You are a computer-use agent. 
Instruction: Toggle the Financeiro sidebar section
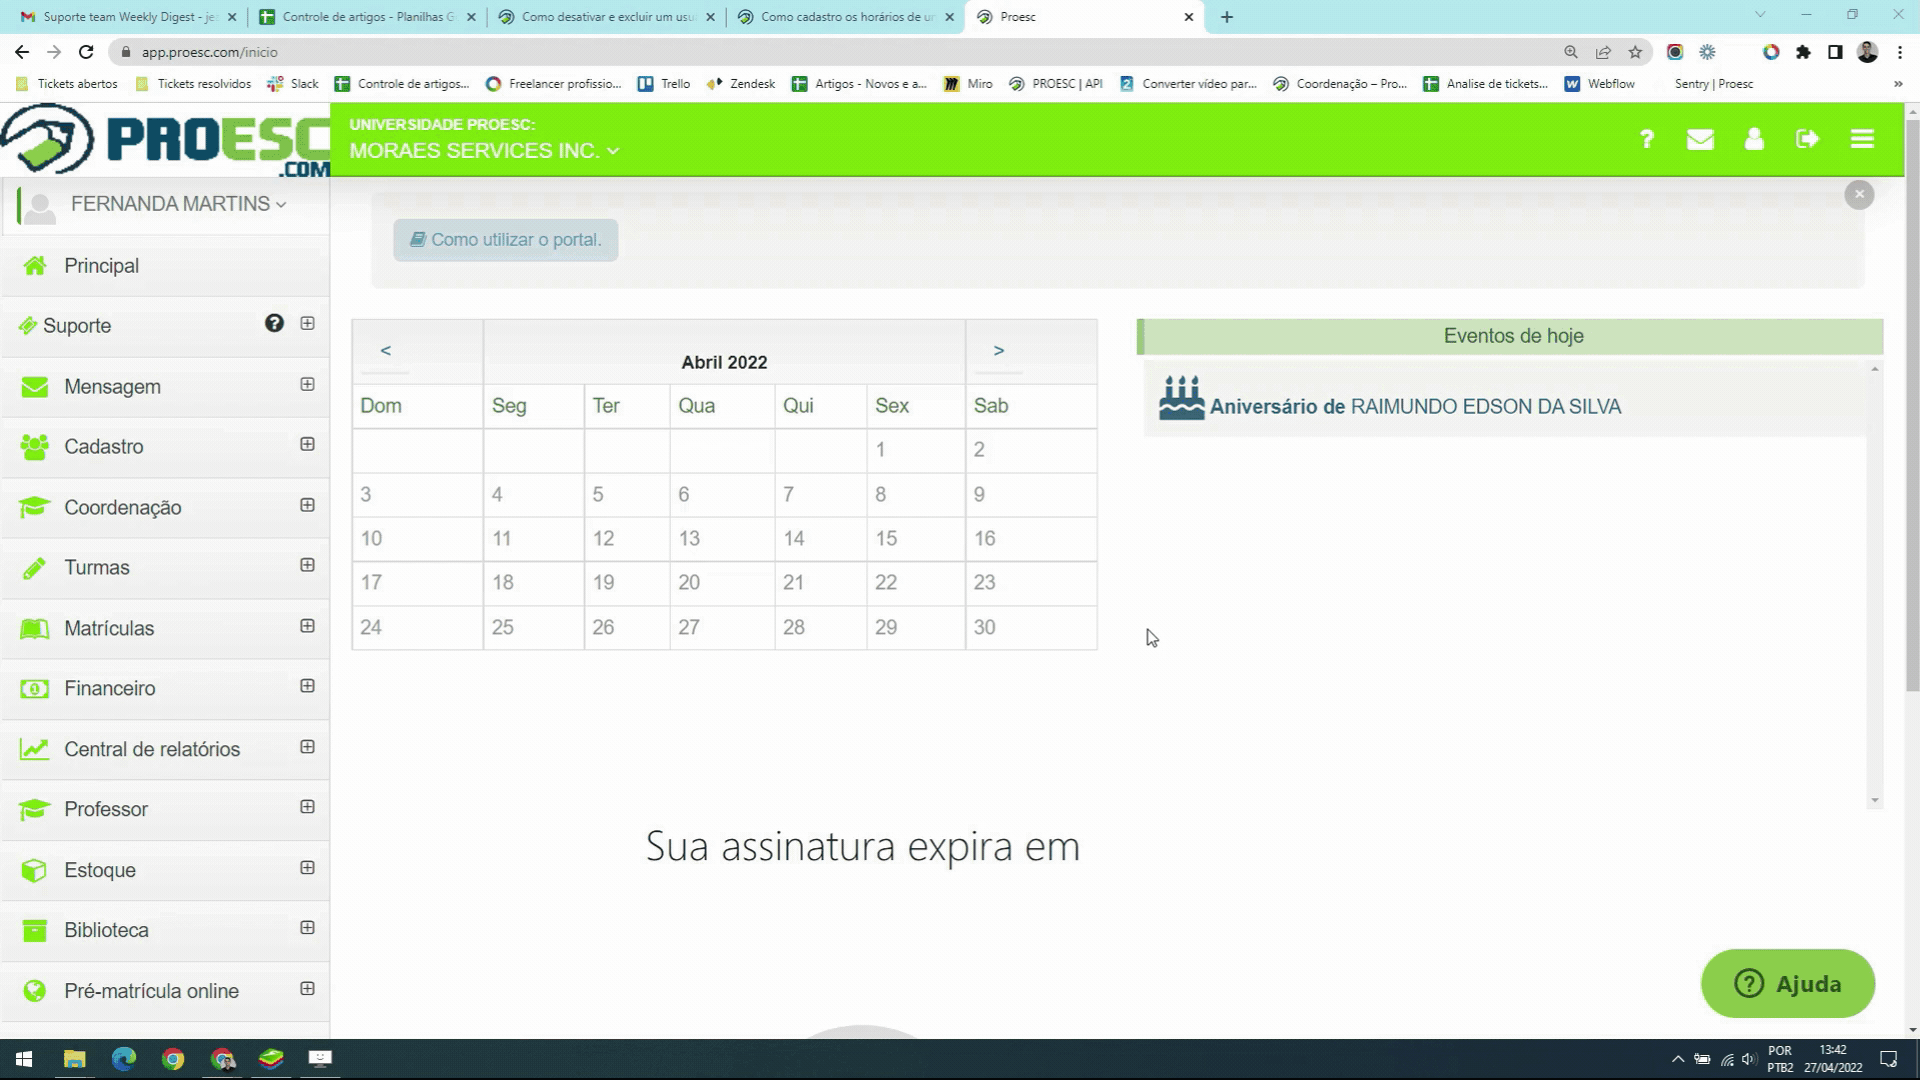point(307,686)
